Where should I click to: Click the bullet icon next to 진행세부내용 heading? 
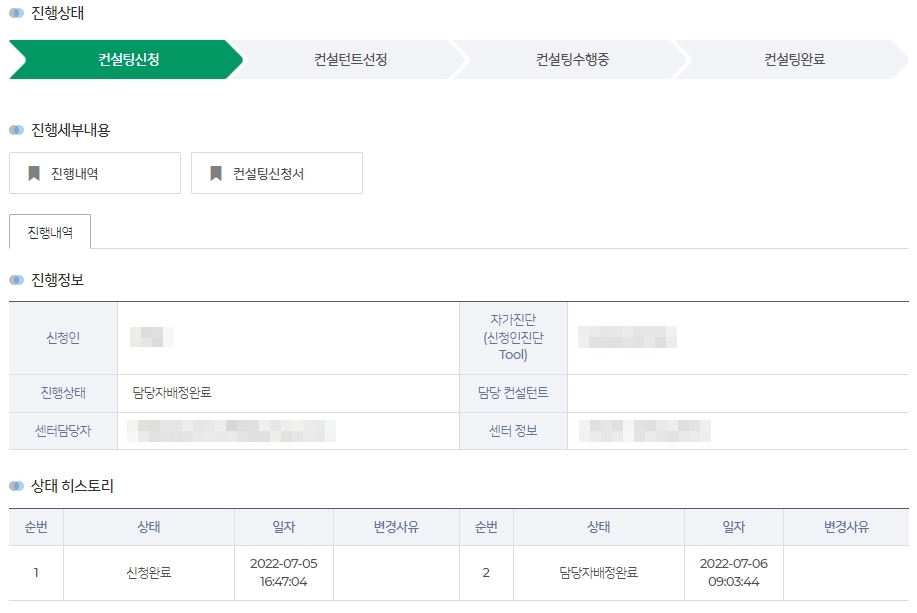(x=16, y=130)
